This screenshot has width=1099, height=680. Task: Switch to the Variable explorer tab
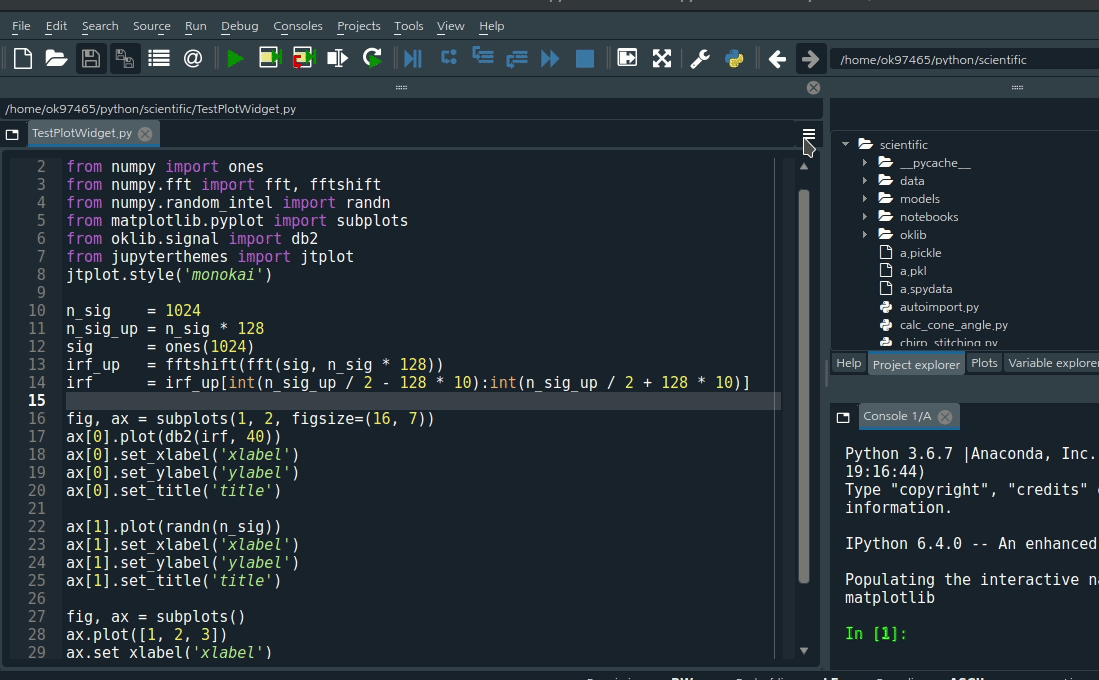[1051, 363]
